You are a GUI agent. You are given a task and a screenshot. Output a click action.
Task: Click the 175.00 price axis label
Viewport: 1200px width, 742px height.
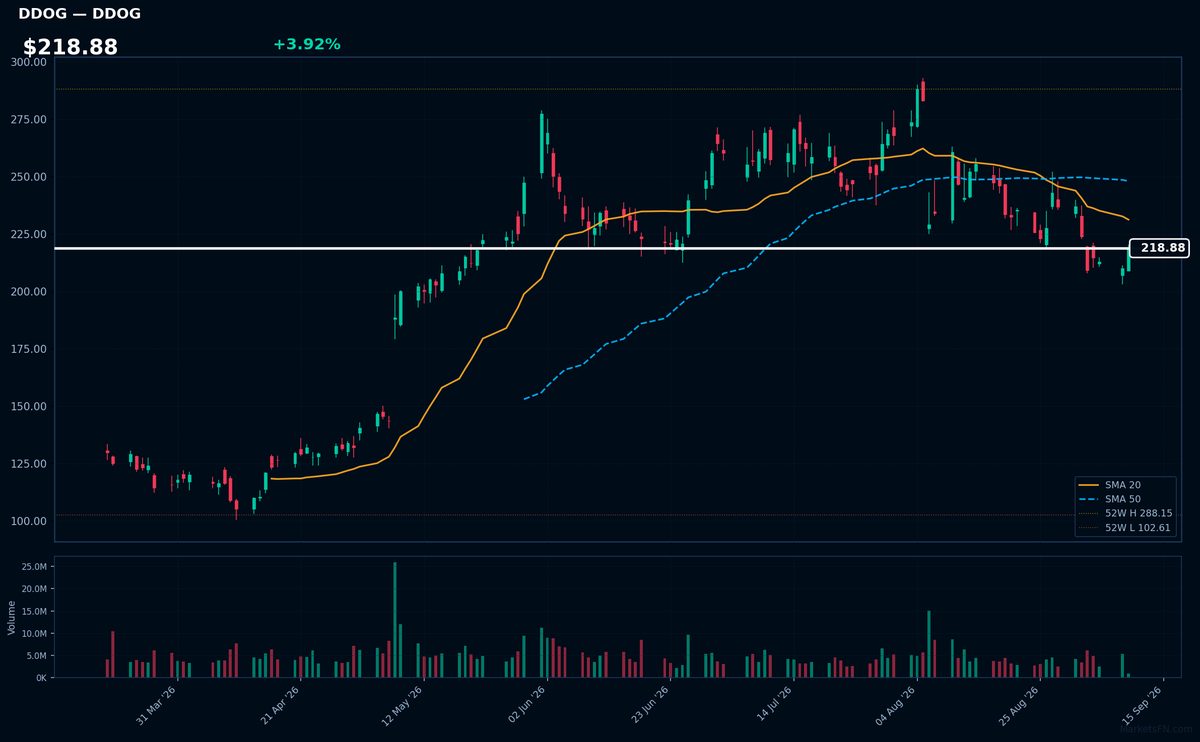tap(29, 349)
